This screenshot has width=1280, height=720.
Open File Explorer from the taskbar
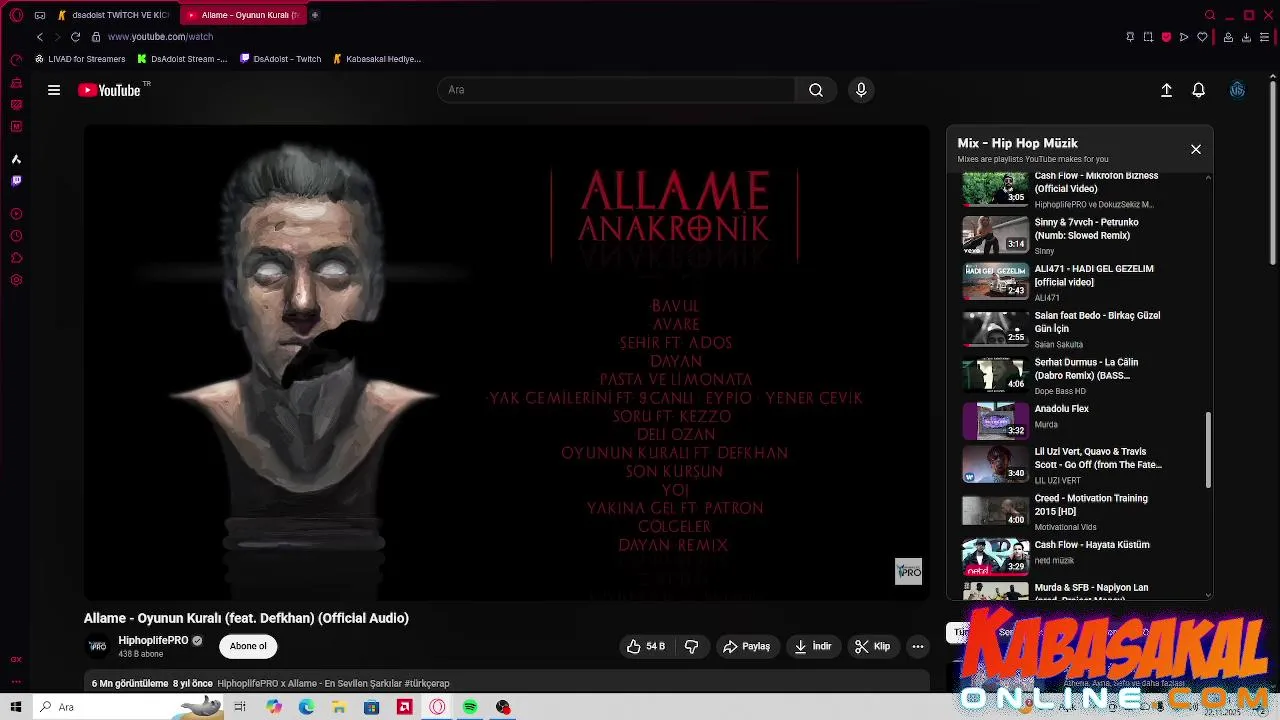(x=339, y=707)
